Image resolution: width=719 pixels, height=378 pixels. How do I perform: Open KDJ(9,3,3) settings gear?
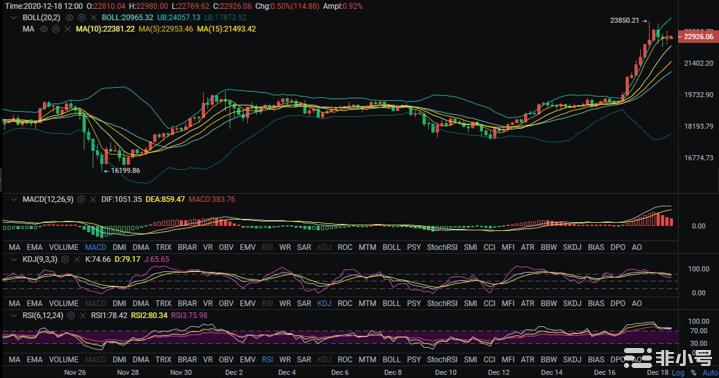pos(65,259)
